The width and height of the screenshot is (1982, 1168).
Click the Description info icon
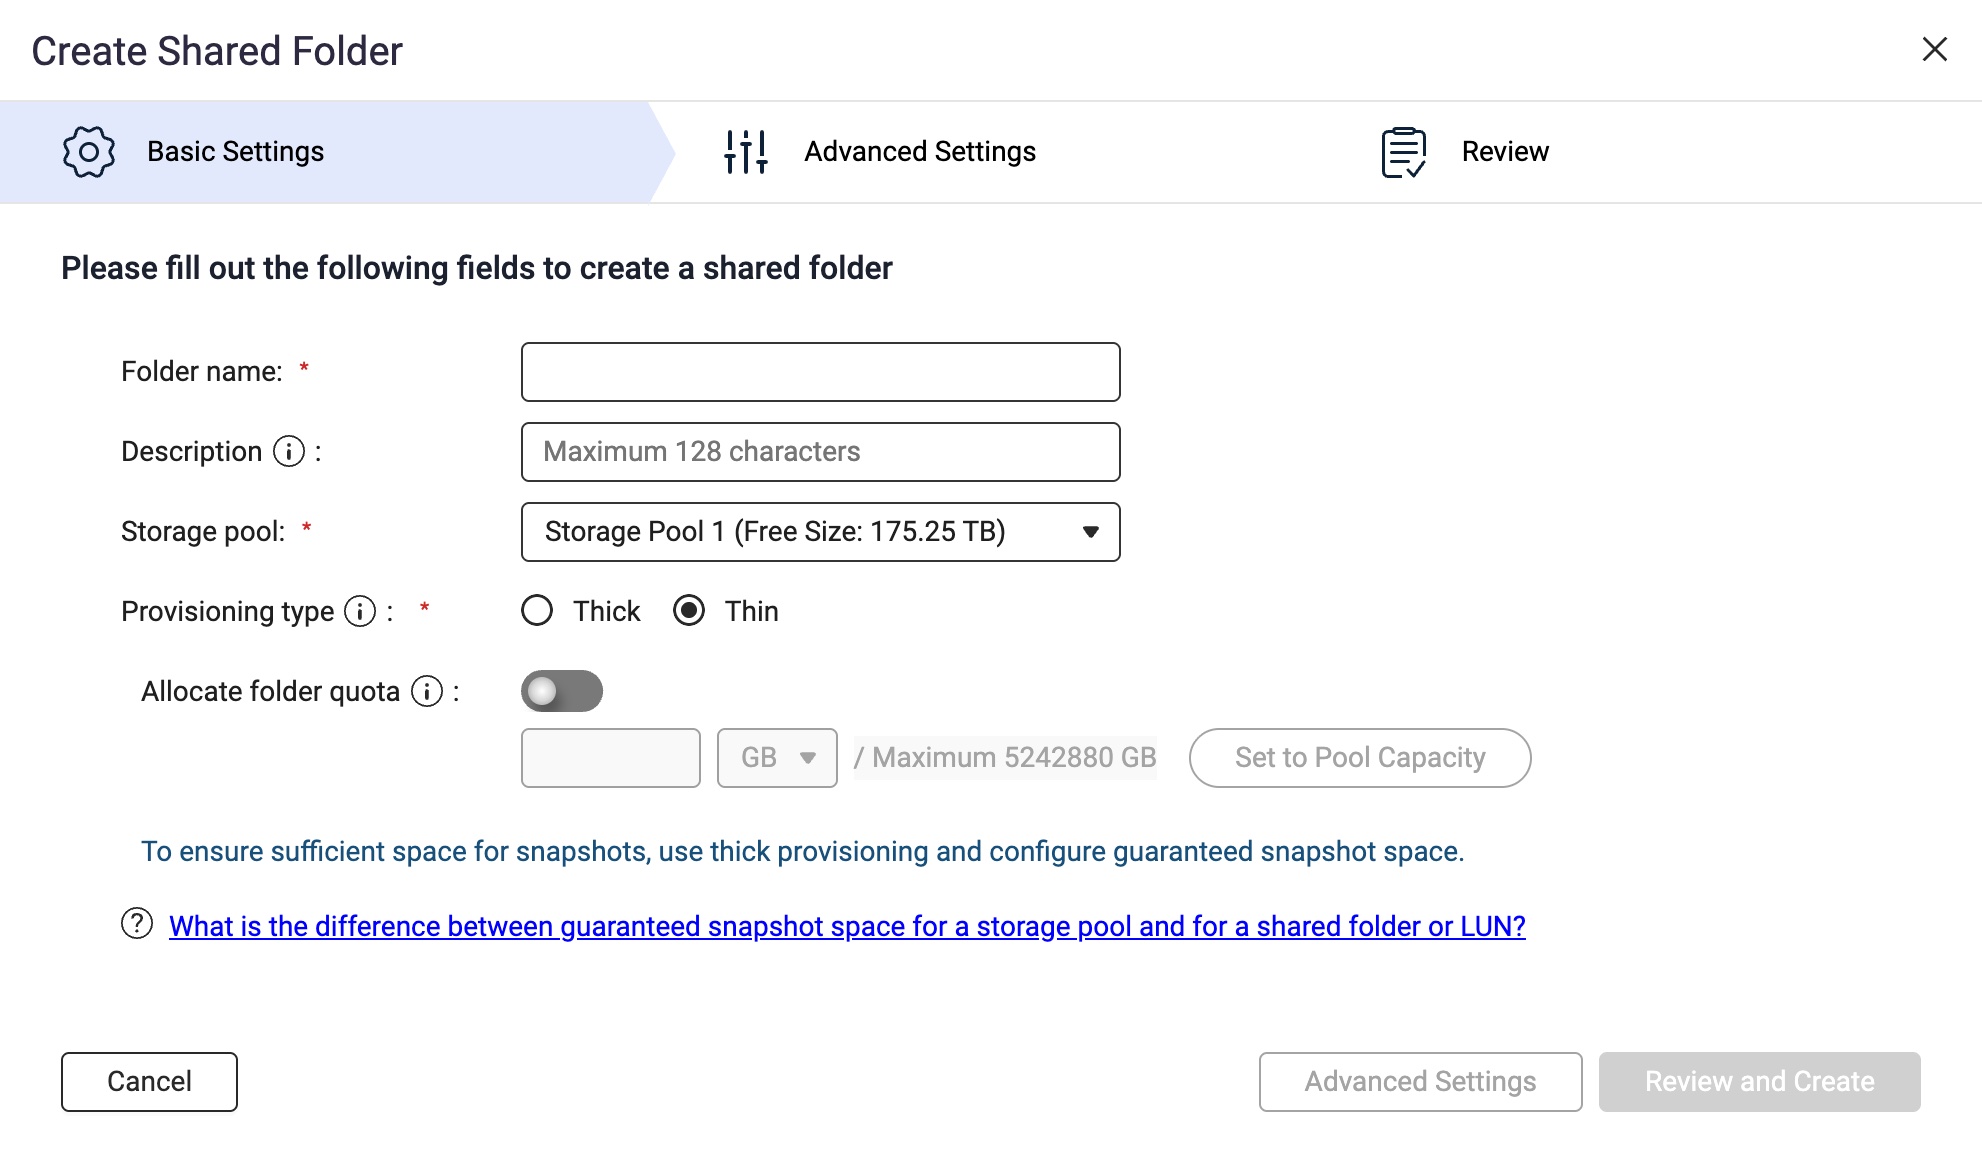[288, 451]
